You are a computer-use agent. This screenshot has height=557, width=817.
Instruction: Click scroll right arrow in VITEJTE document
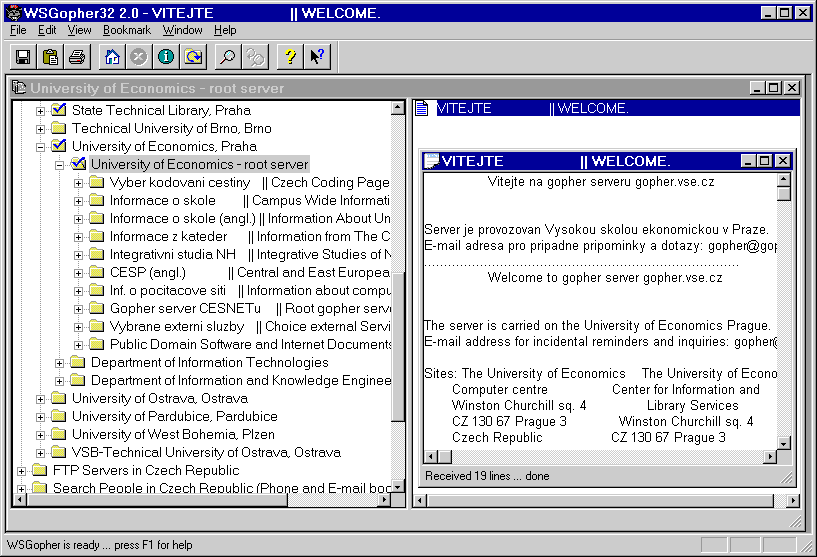tap(771, 457)
